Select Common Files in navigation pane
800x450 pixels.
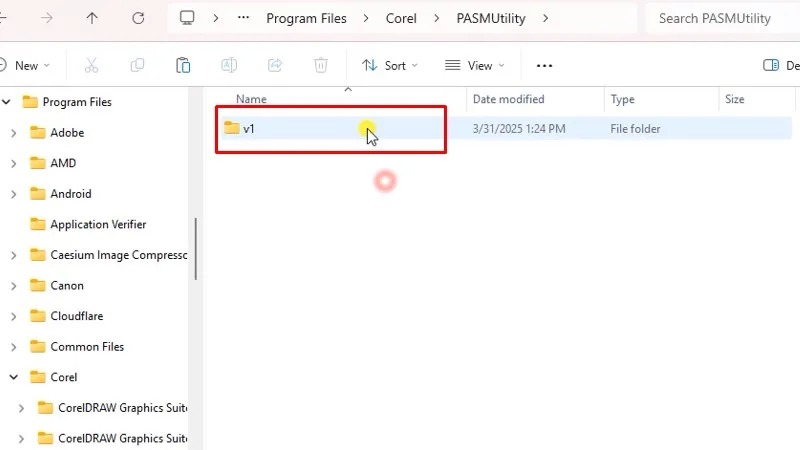[x=87, y=347]
